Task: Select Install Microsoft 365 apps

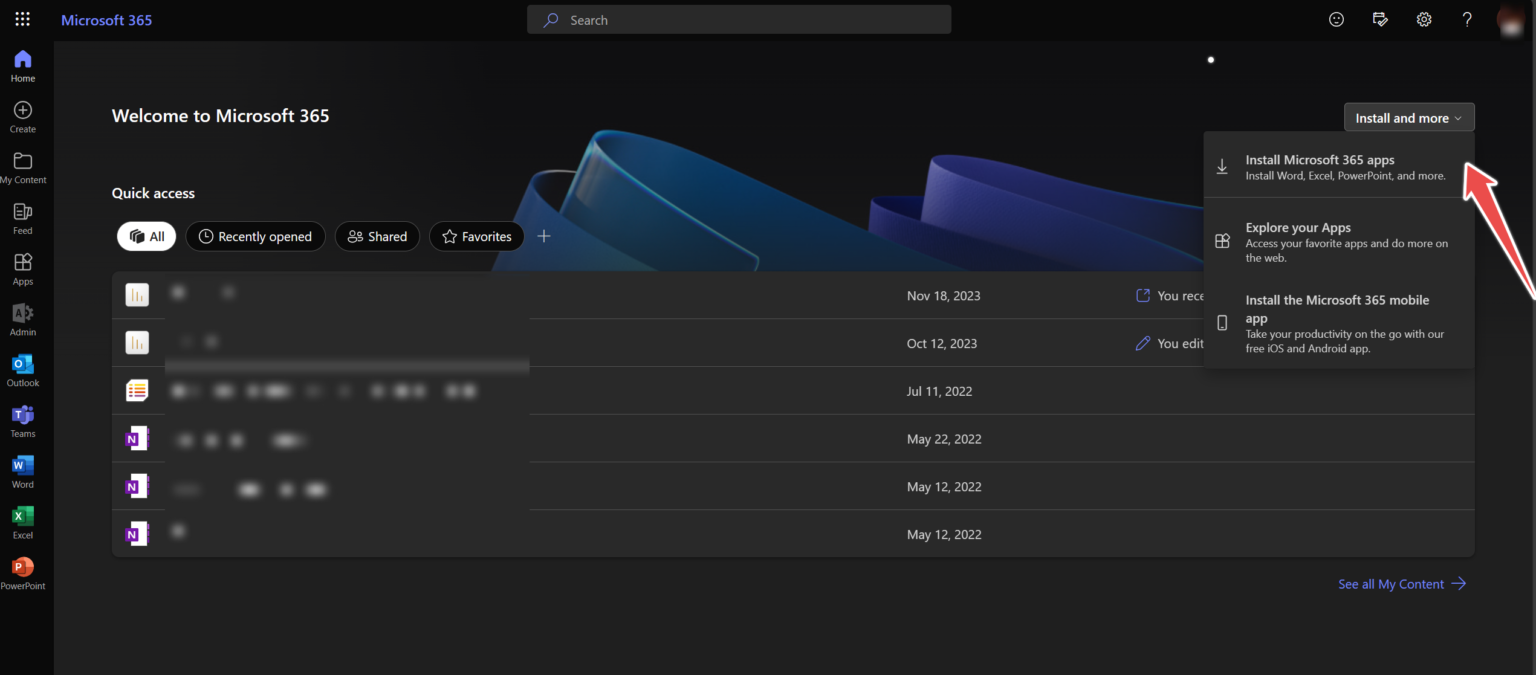Action: pos(1320,166)
